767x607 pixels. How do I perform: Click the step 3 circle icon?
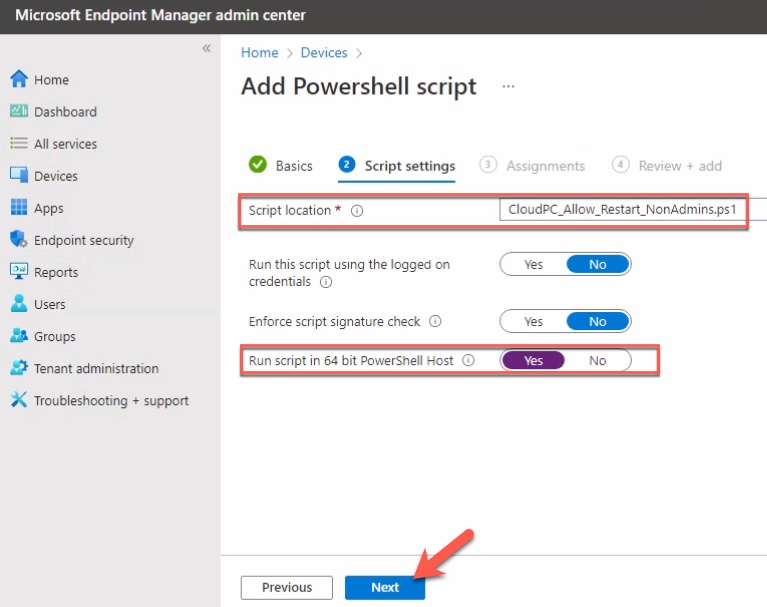pyautogui.click(x=488, y=165)
